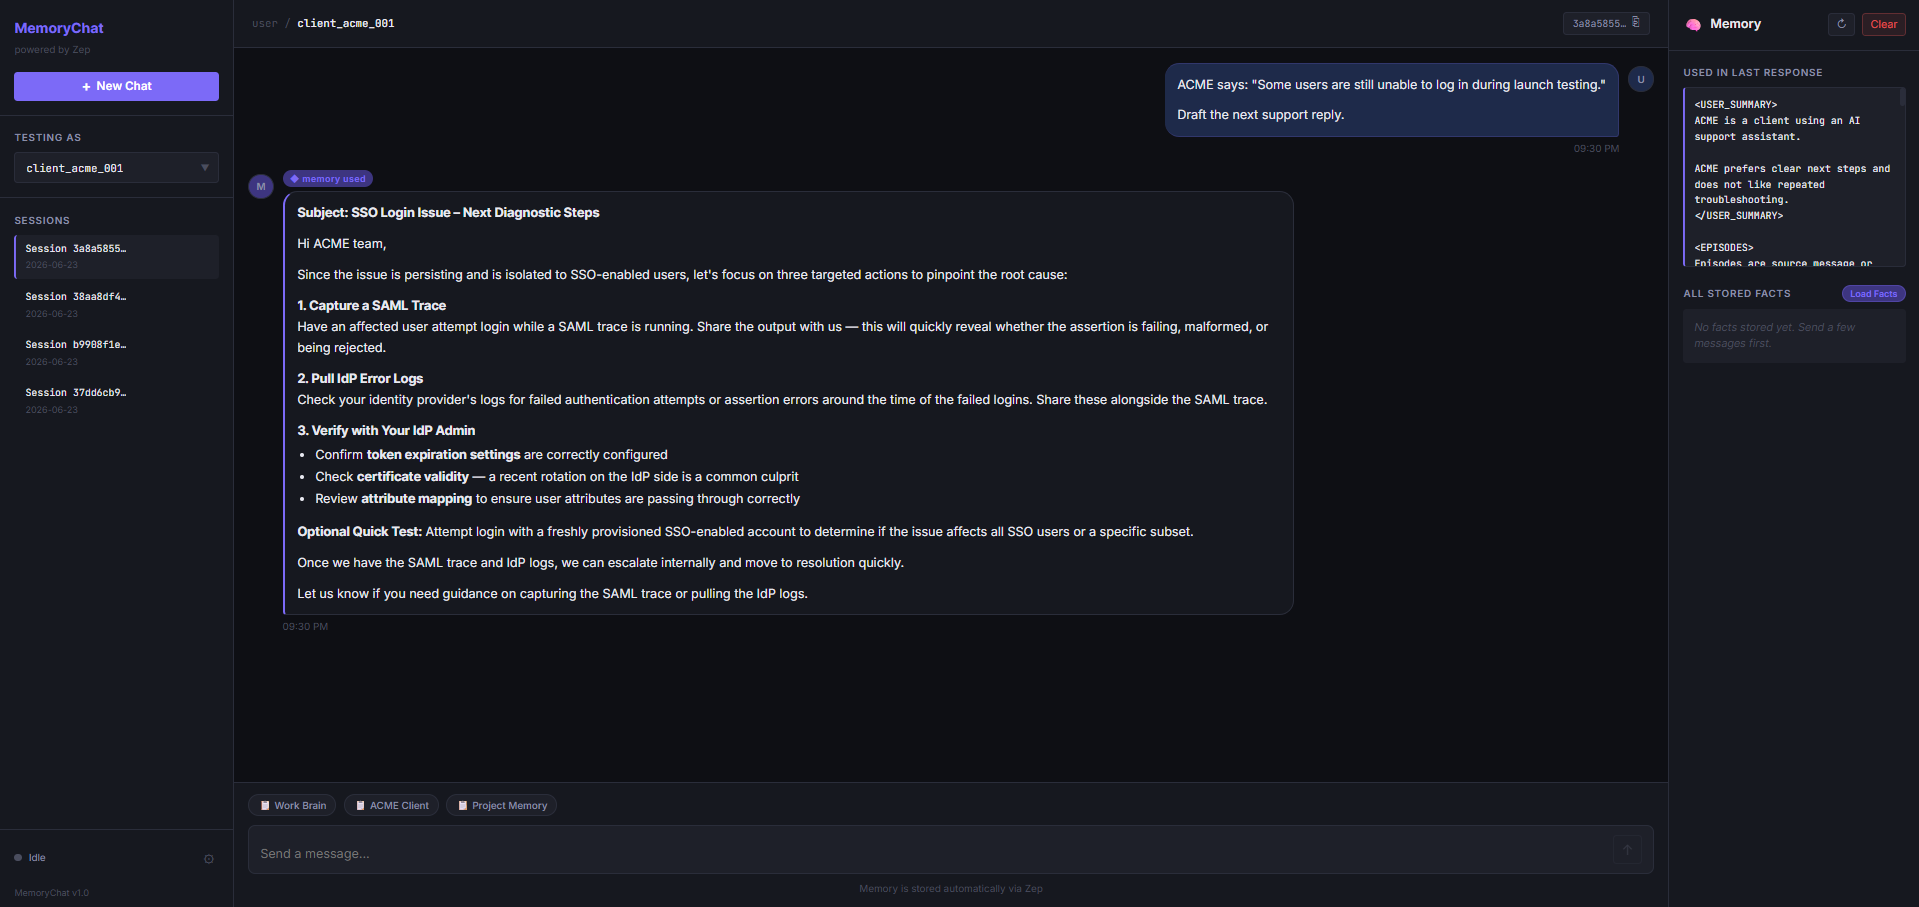Clear the memory panel

point(1883,24)
